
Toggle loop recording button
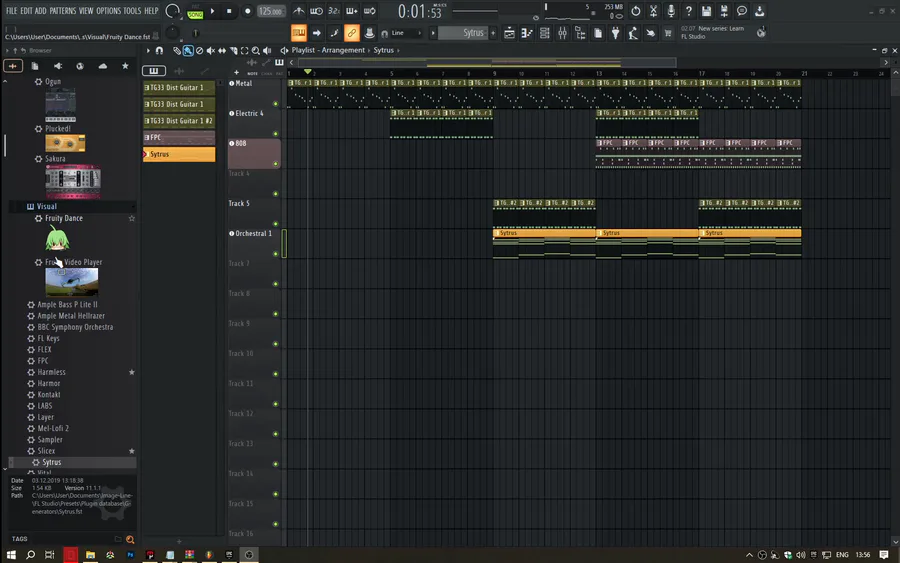(370, 11)
